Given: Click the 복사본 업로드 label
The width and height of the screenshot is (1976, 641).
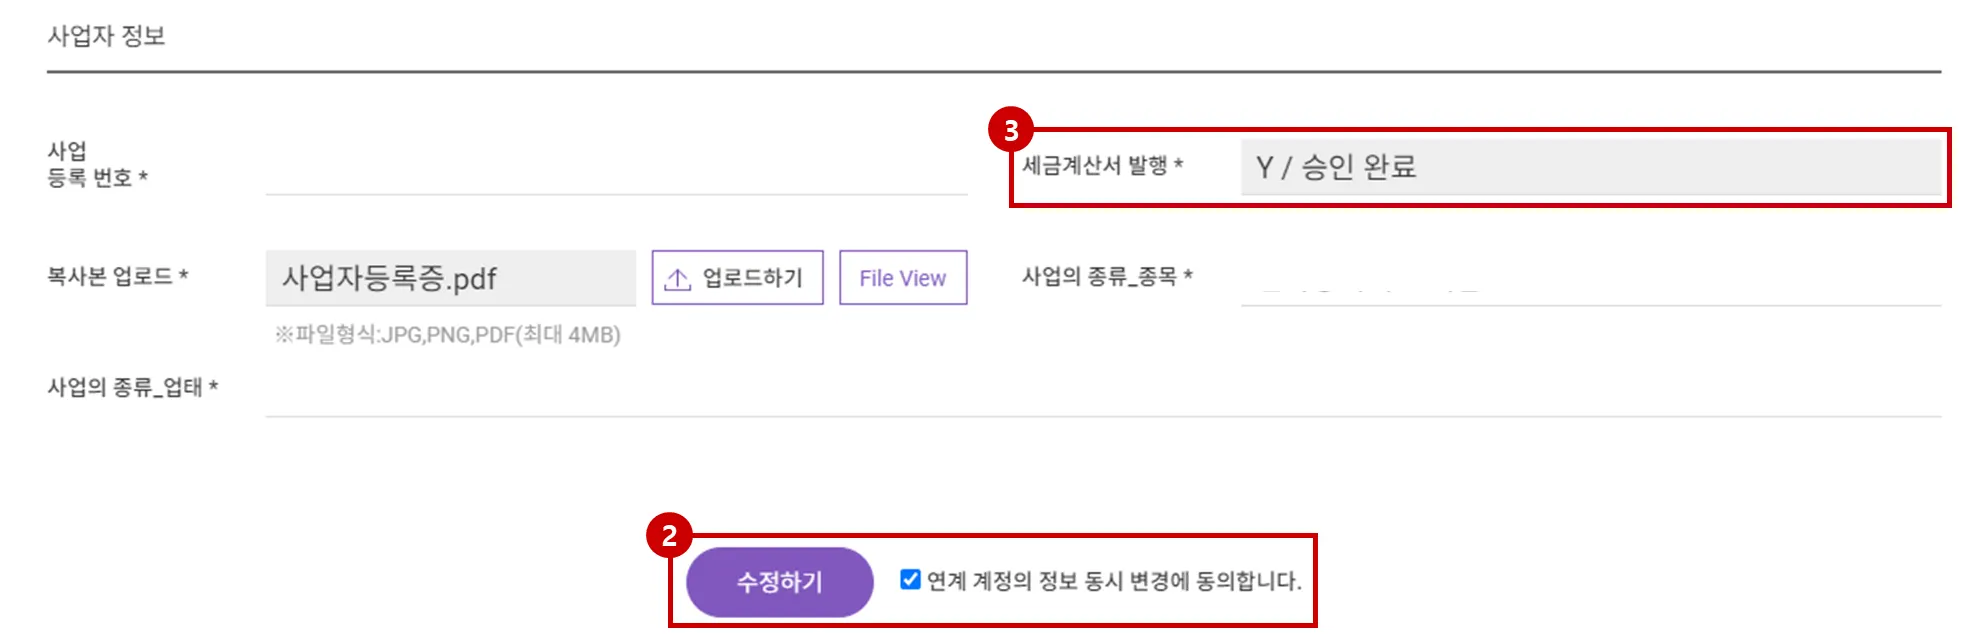Looking at the screenshot, I should [117, 276].
